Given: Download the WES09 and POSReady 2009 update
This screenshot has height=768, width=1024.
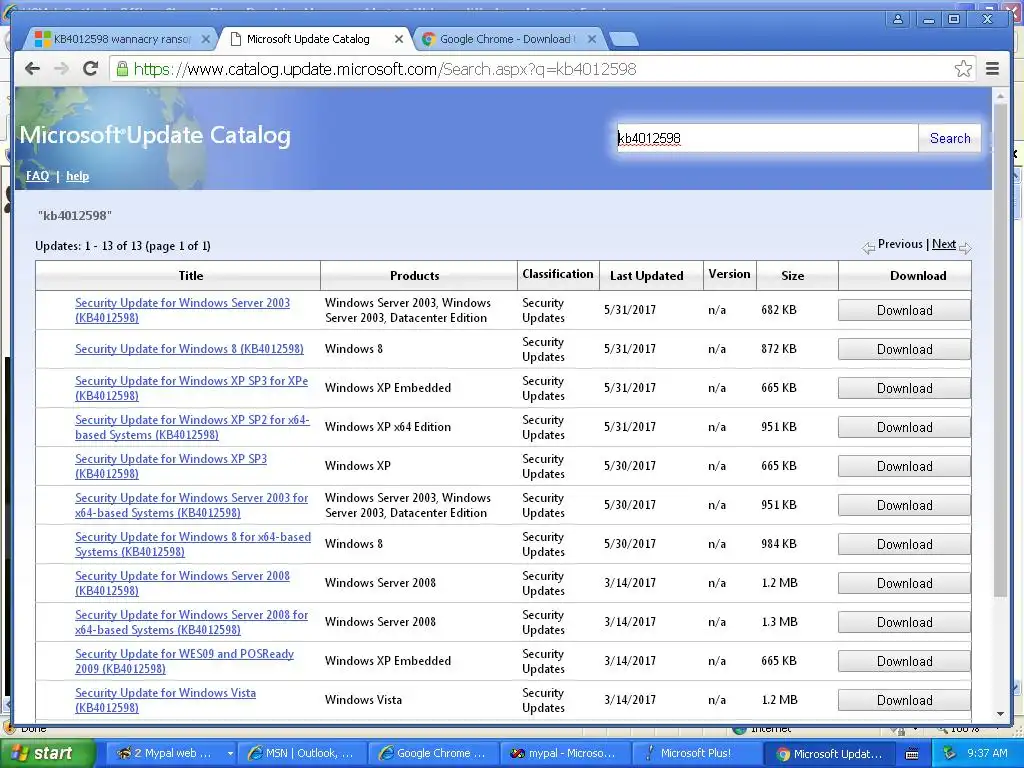Looking at the screenshot, I should point(904,661).
